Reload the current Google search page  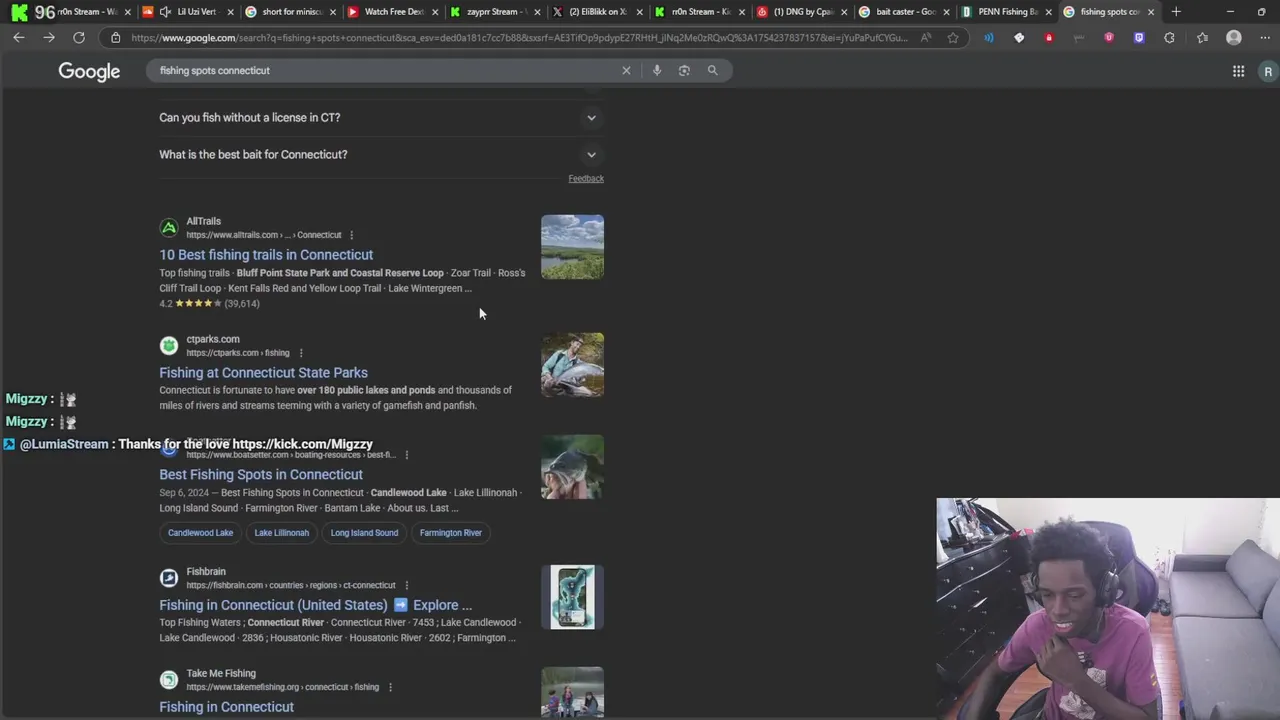point(79,38)
